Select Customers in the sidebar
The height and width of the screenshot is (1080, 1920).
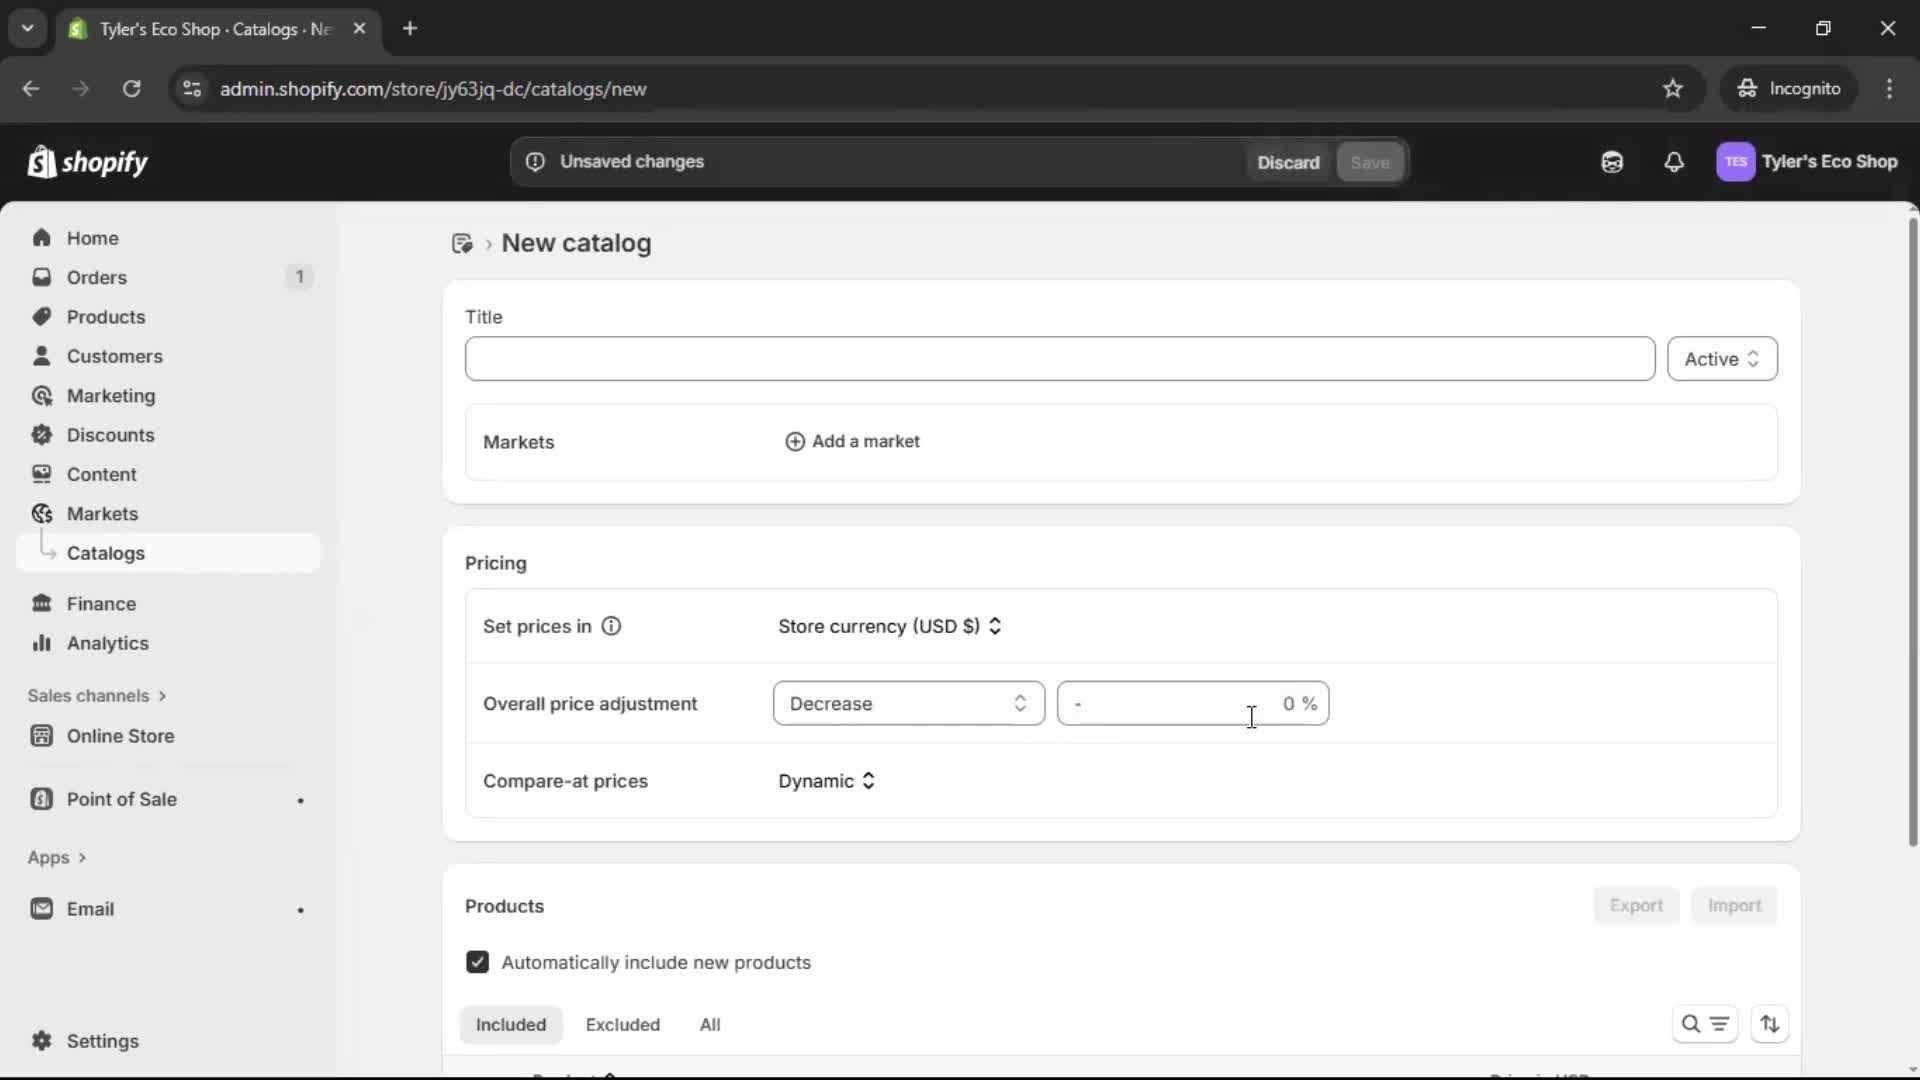(115, 356)
